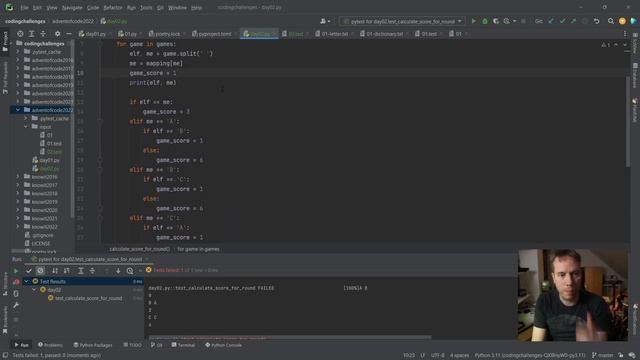Open the TODO tool window
This screenshot has height=360, width=640.
pos(132,345)
